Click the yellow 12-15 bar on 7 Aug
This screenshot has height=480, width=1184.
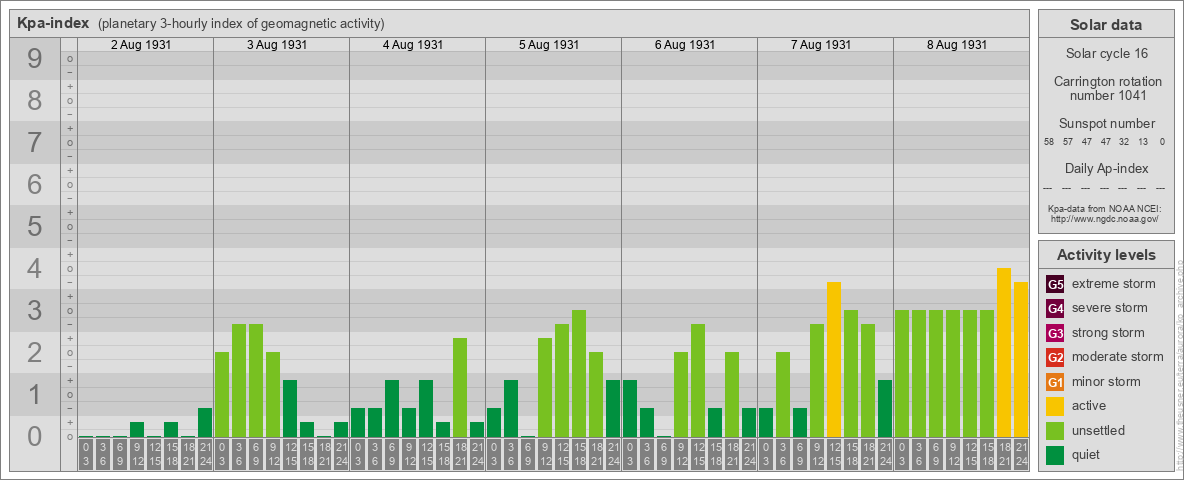pos(834,359)
